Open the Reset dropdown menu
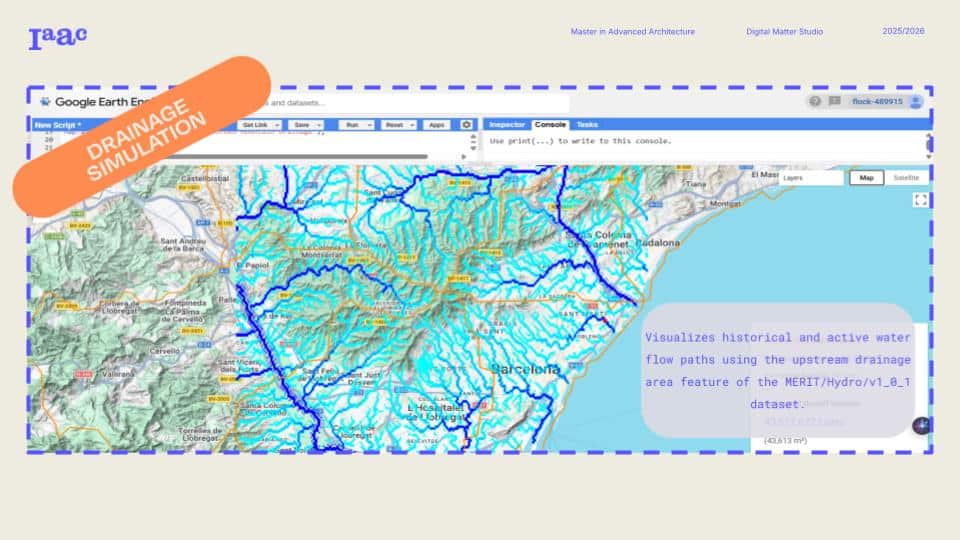Viewport: 960px width, 540px height. 397,125
